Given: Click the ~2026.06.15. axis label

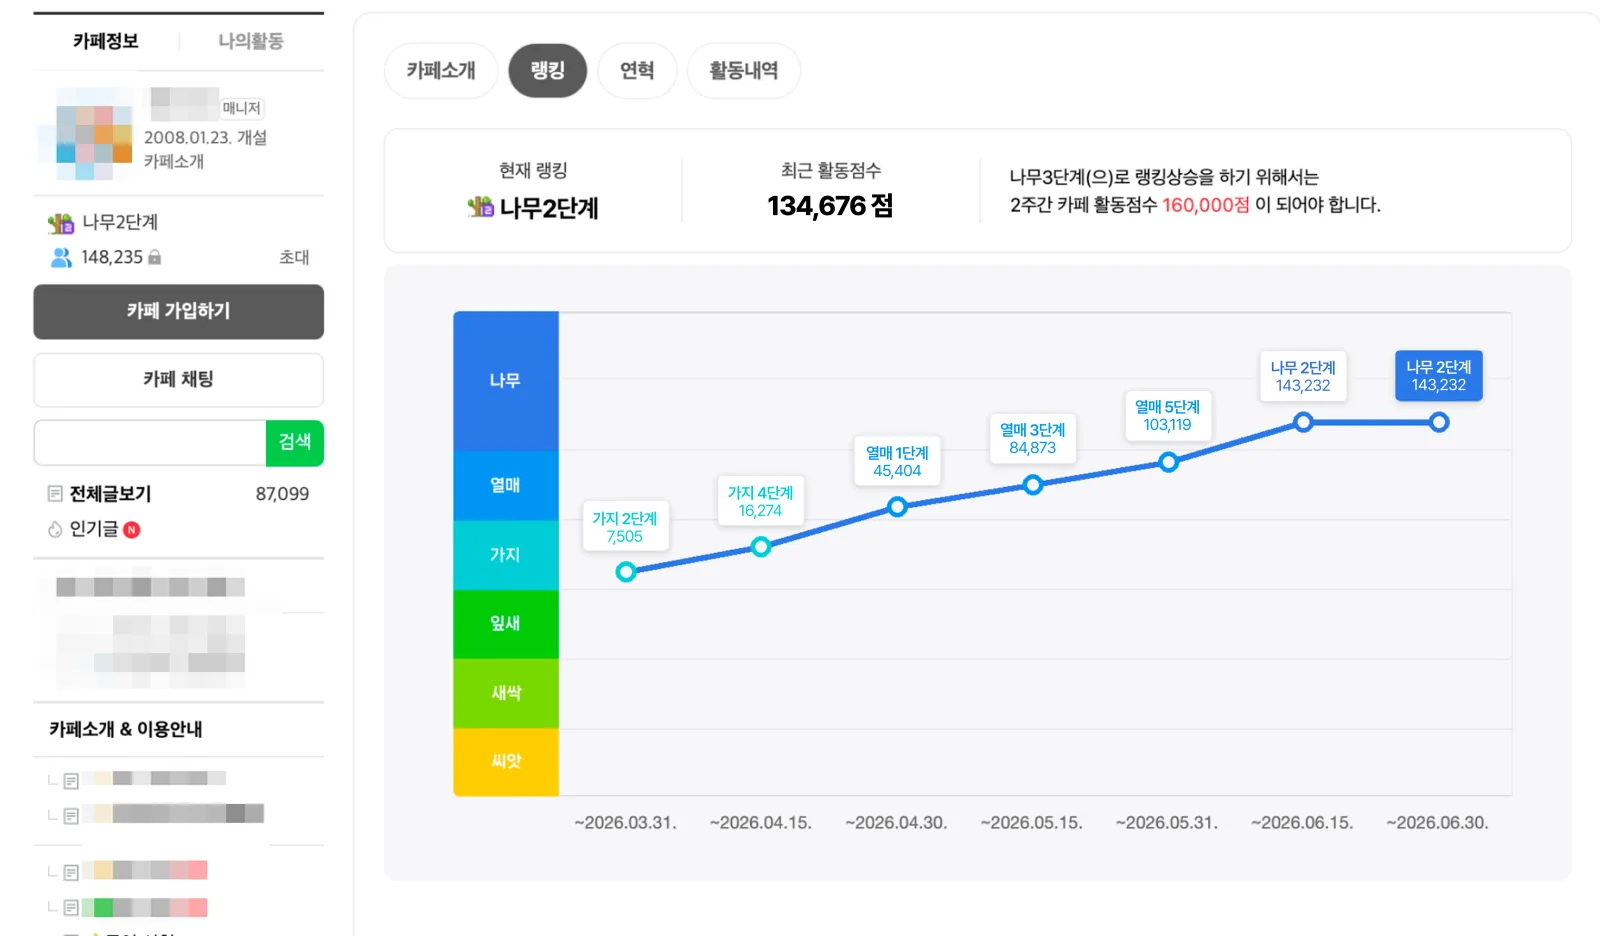Looking at the screenshot, I should click(1302, 823).
